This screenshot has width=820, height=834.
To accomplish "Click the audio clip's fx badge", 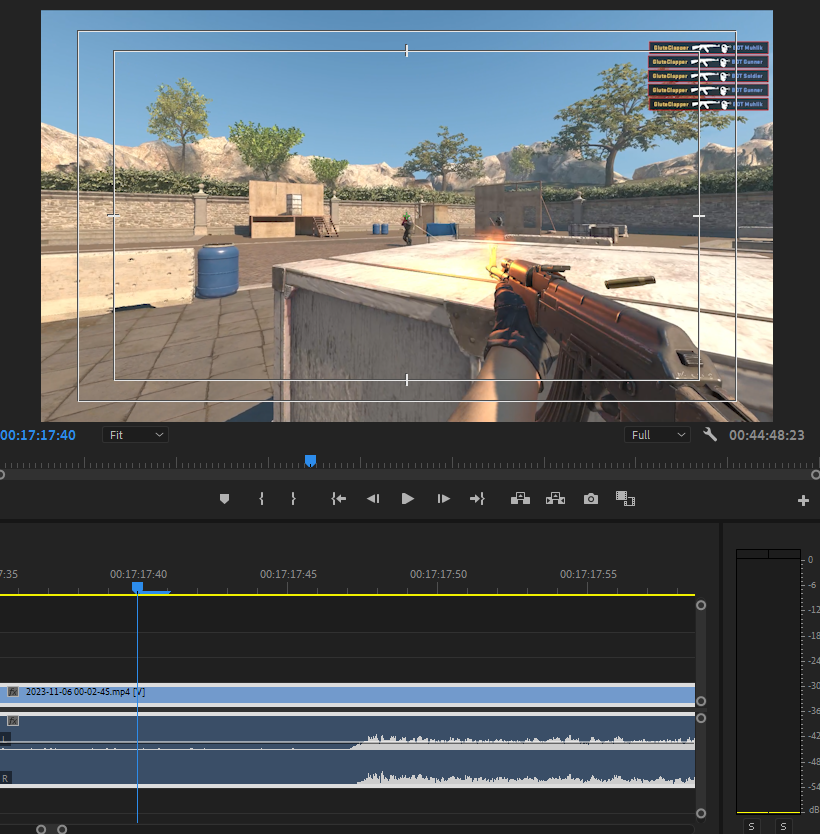I will [x=13, y=721].
